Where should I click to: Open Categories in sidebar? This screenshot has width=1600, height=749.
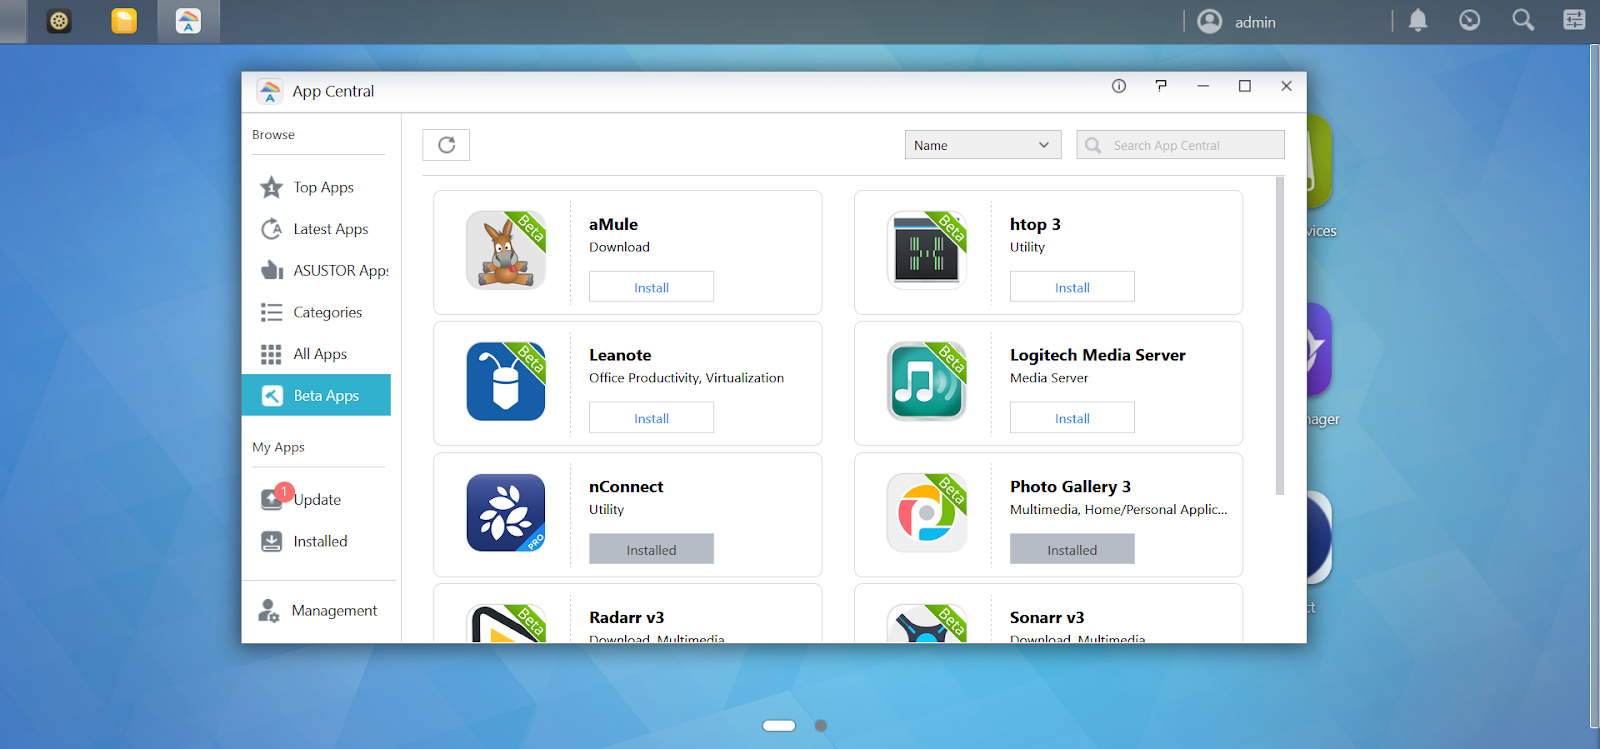(316, 312)
